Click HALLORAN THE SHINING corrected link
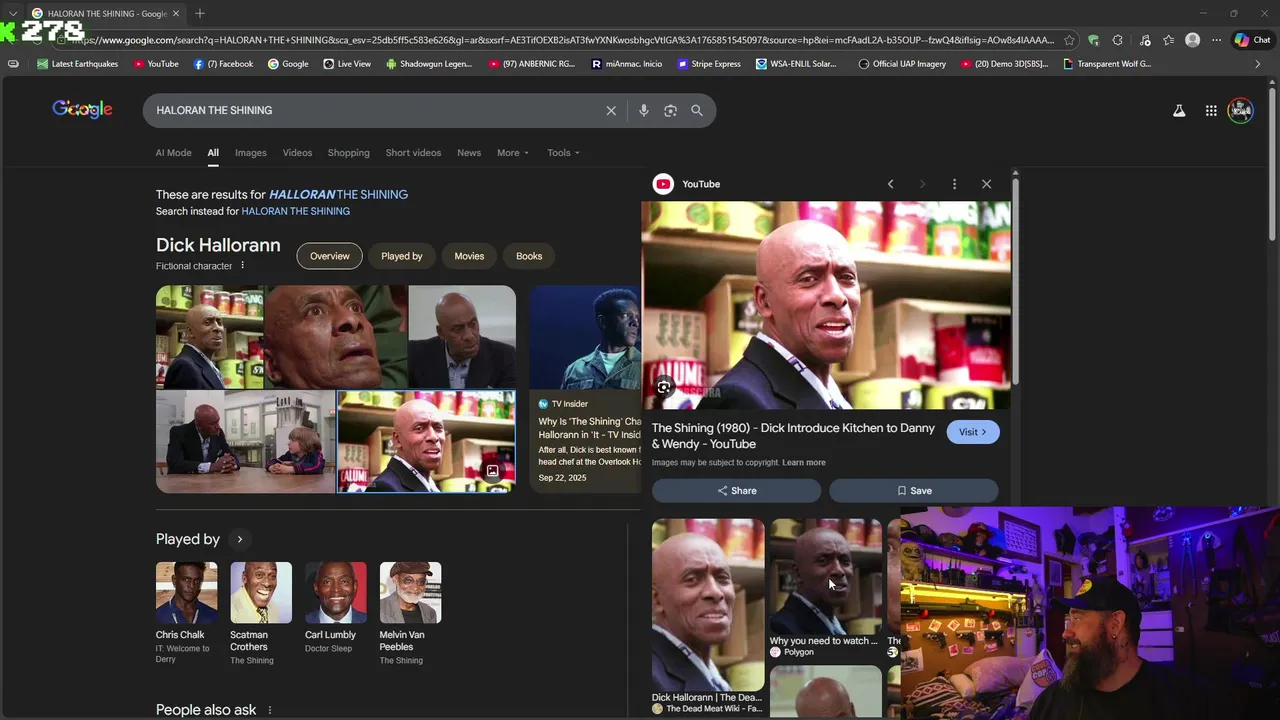Viewport: 1280px width, 720px height. 338,194
